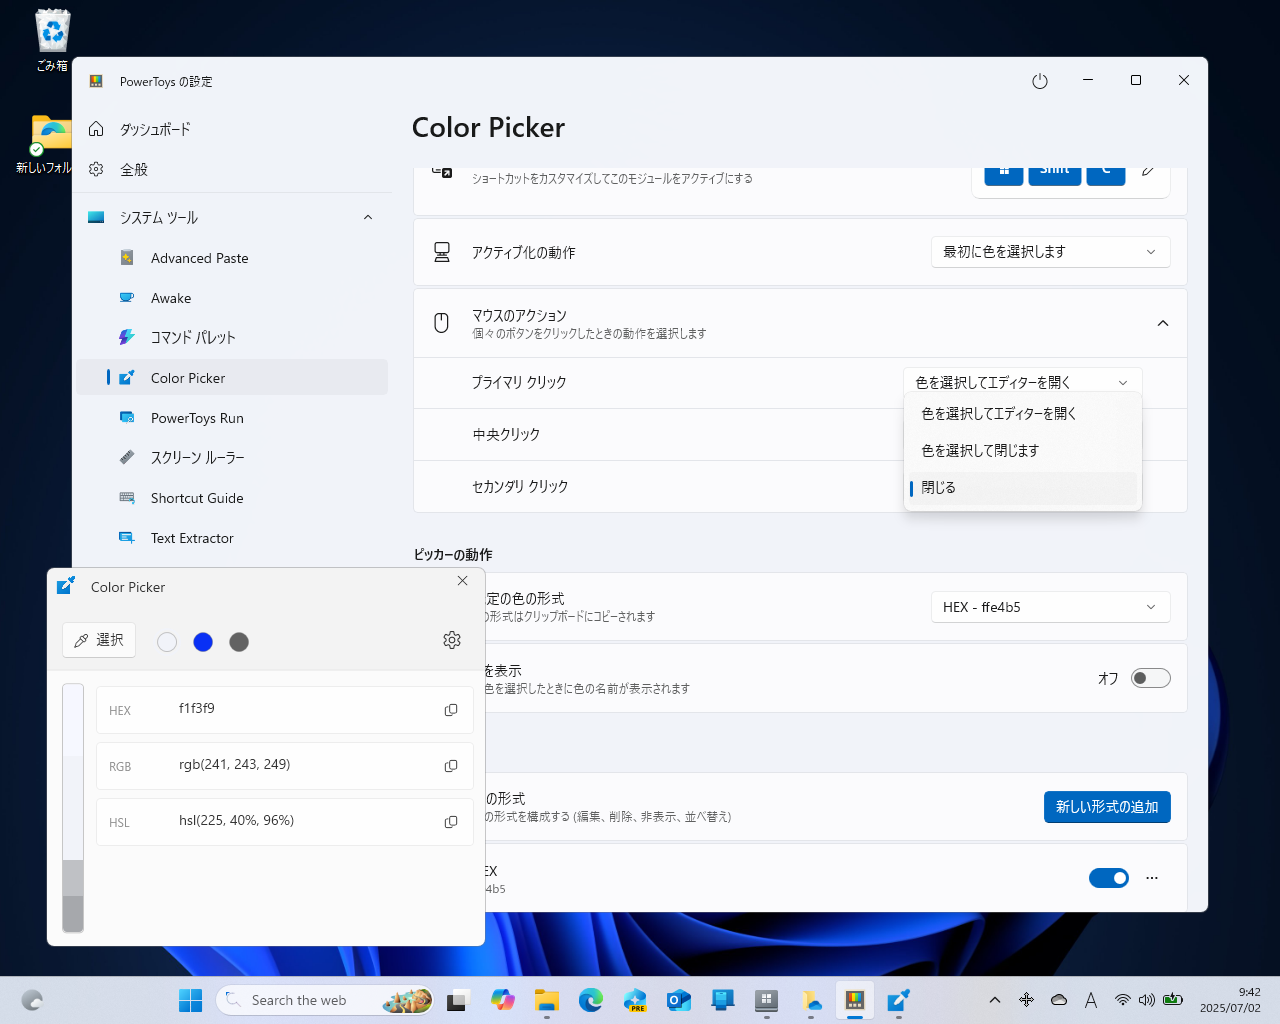The image size is (1280, 1024).
Task: Click the スクリーン ルーラー ruler icon
Action: pyautogui.click(x=127, y=457)
